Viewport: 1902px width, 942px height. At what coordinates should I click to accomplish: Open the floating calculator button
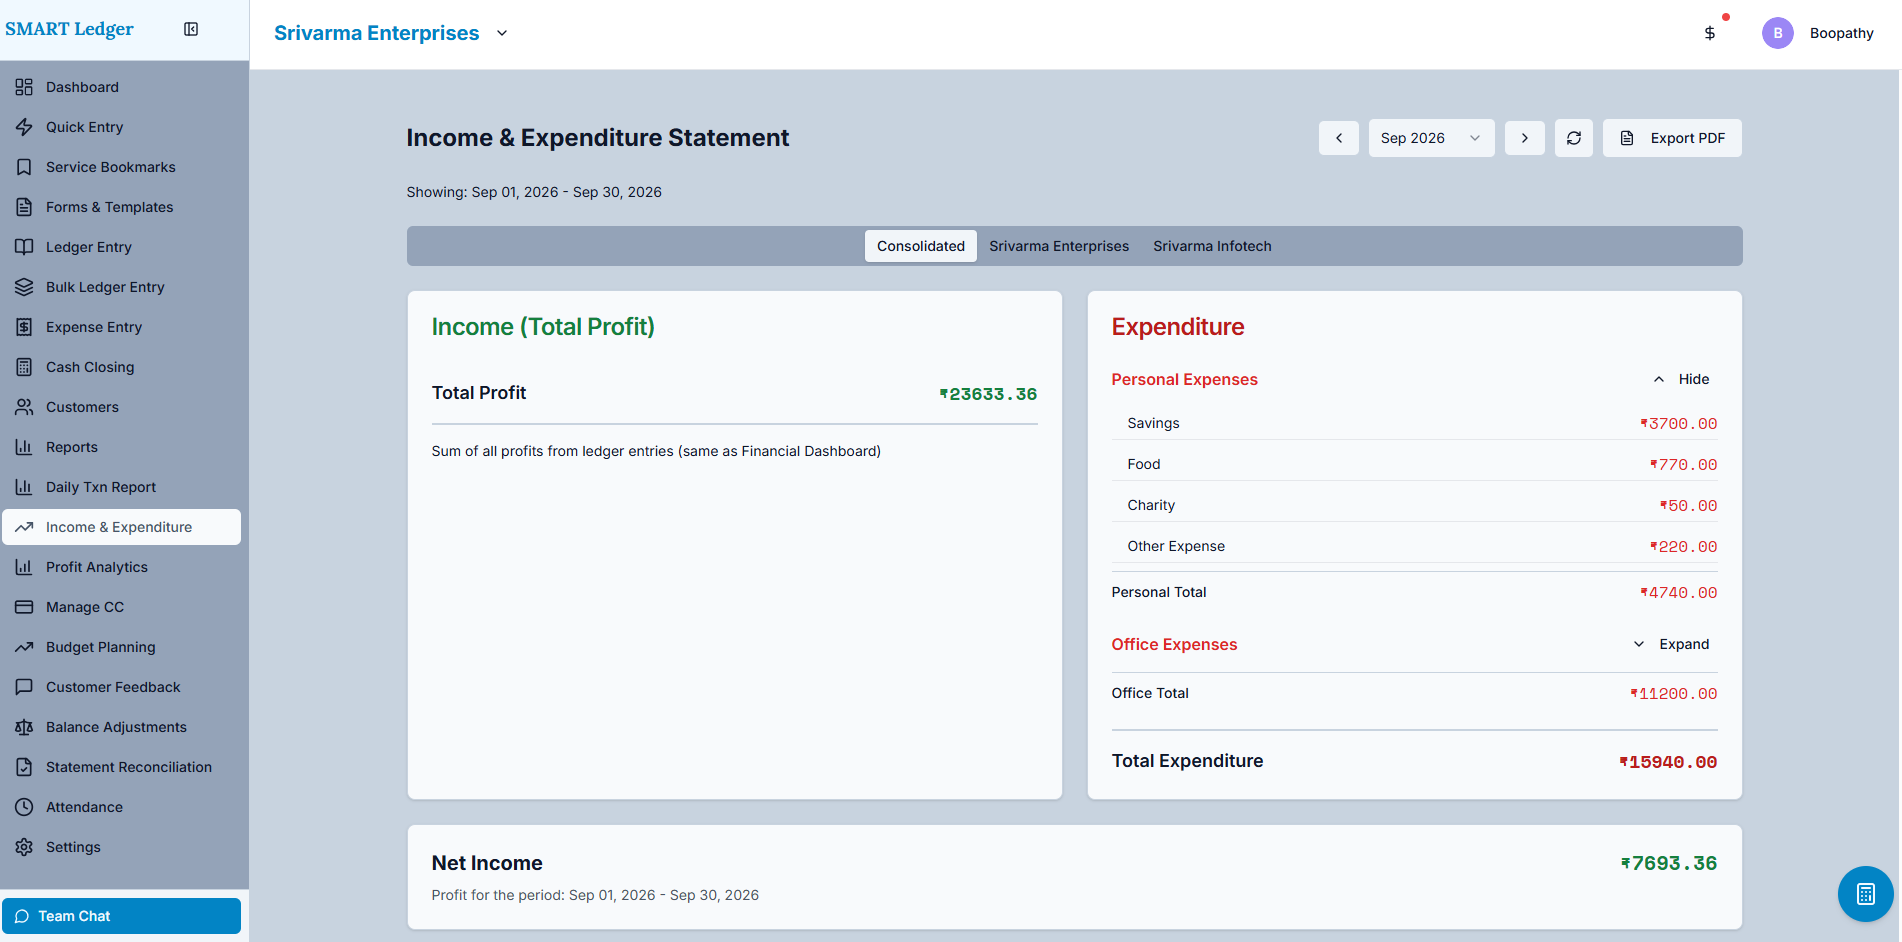coord(1866,894)
